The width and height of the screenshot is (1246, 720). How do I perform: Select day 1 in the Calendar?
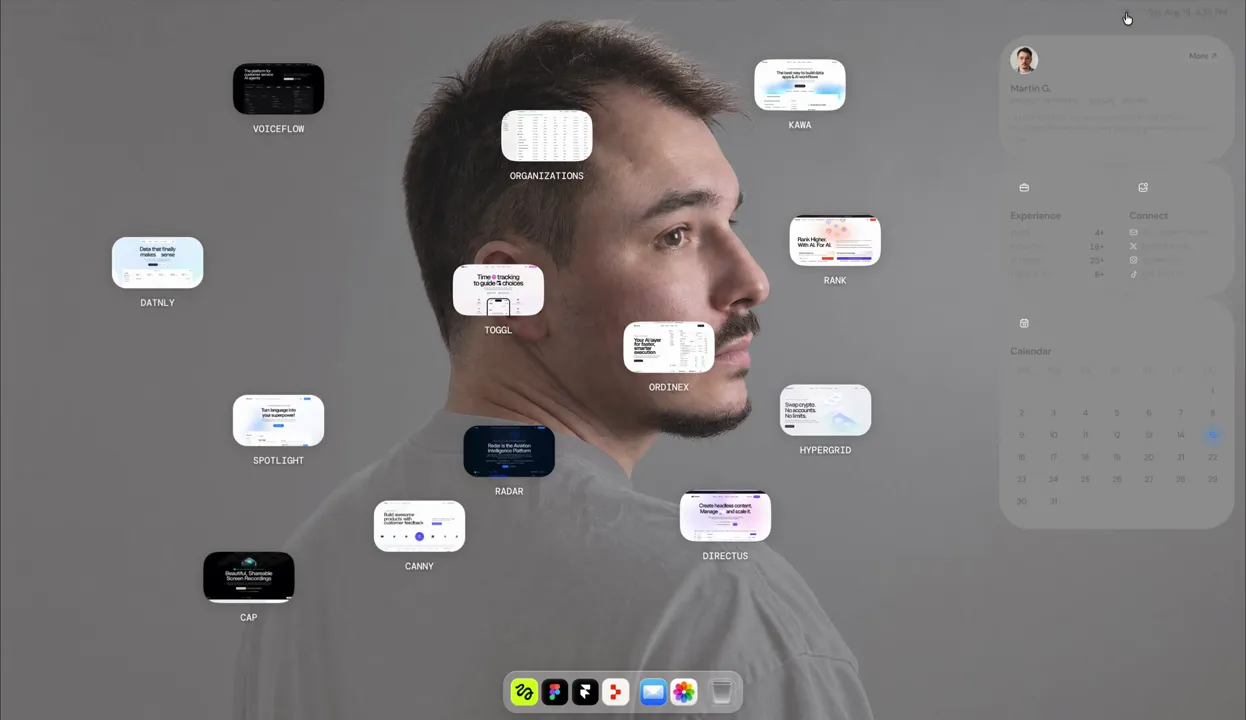point(1212,391)
